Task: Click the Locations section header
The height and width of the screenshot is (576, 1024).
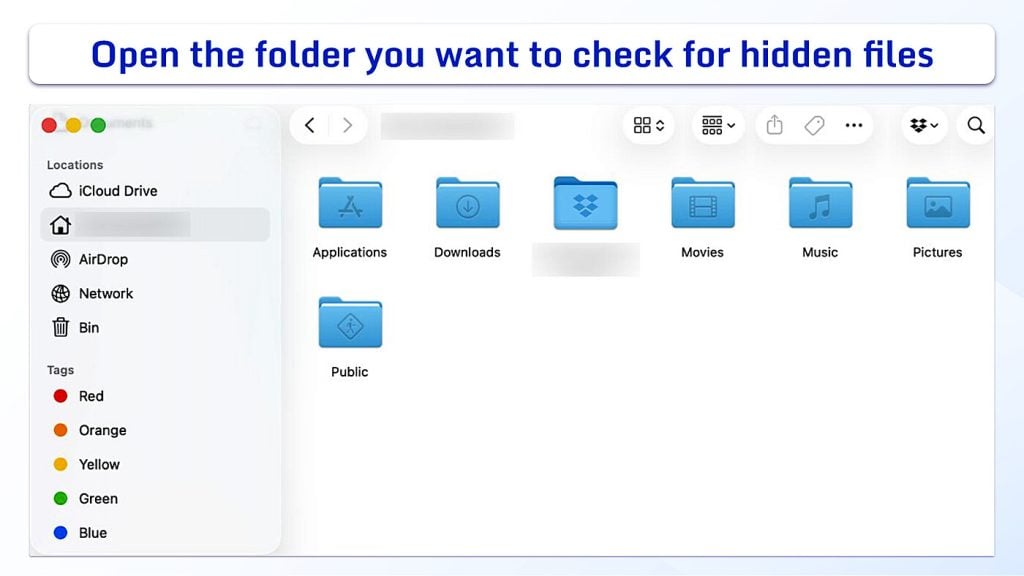Action: (75, 165)
